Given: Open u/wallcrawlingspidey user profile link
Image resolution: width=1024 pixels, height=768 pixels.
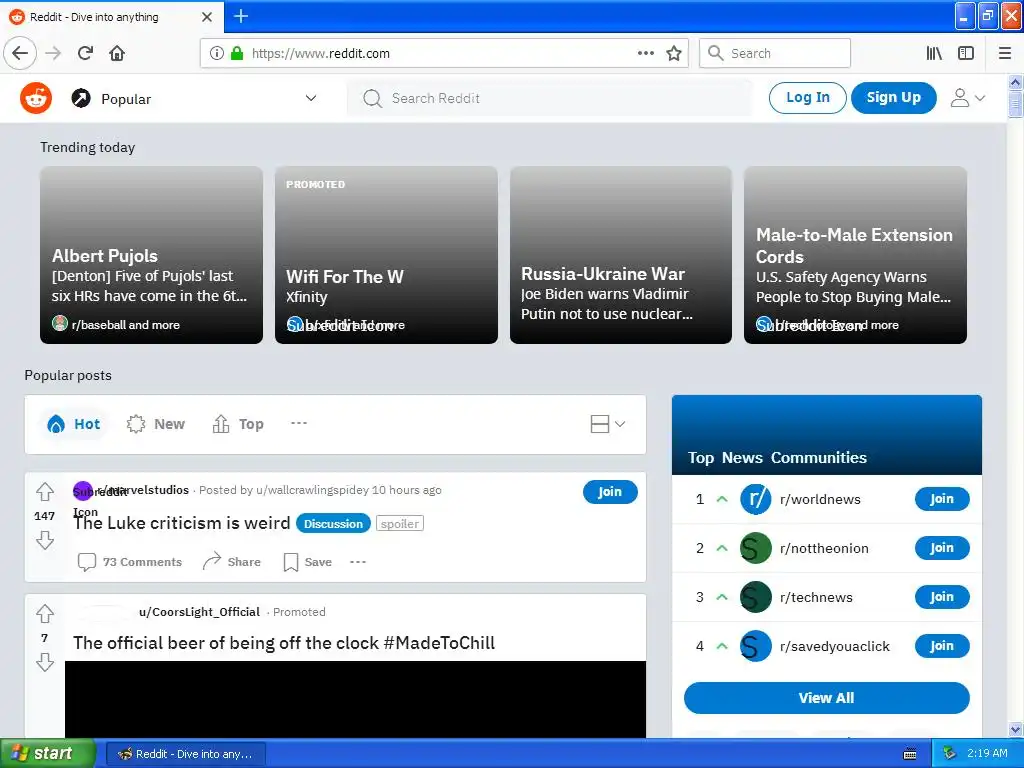Looking at the screenshot, I should 312,490.
